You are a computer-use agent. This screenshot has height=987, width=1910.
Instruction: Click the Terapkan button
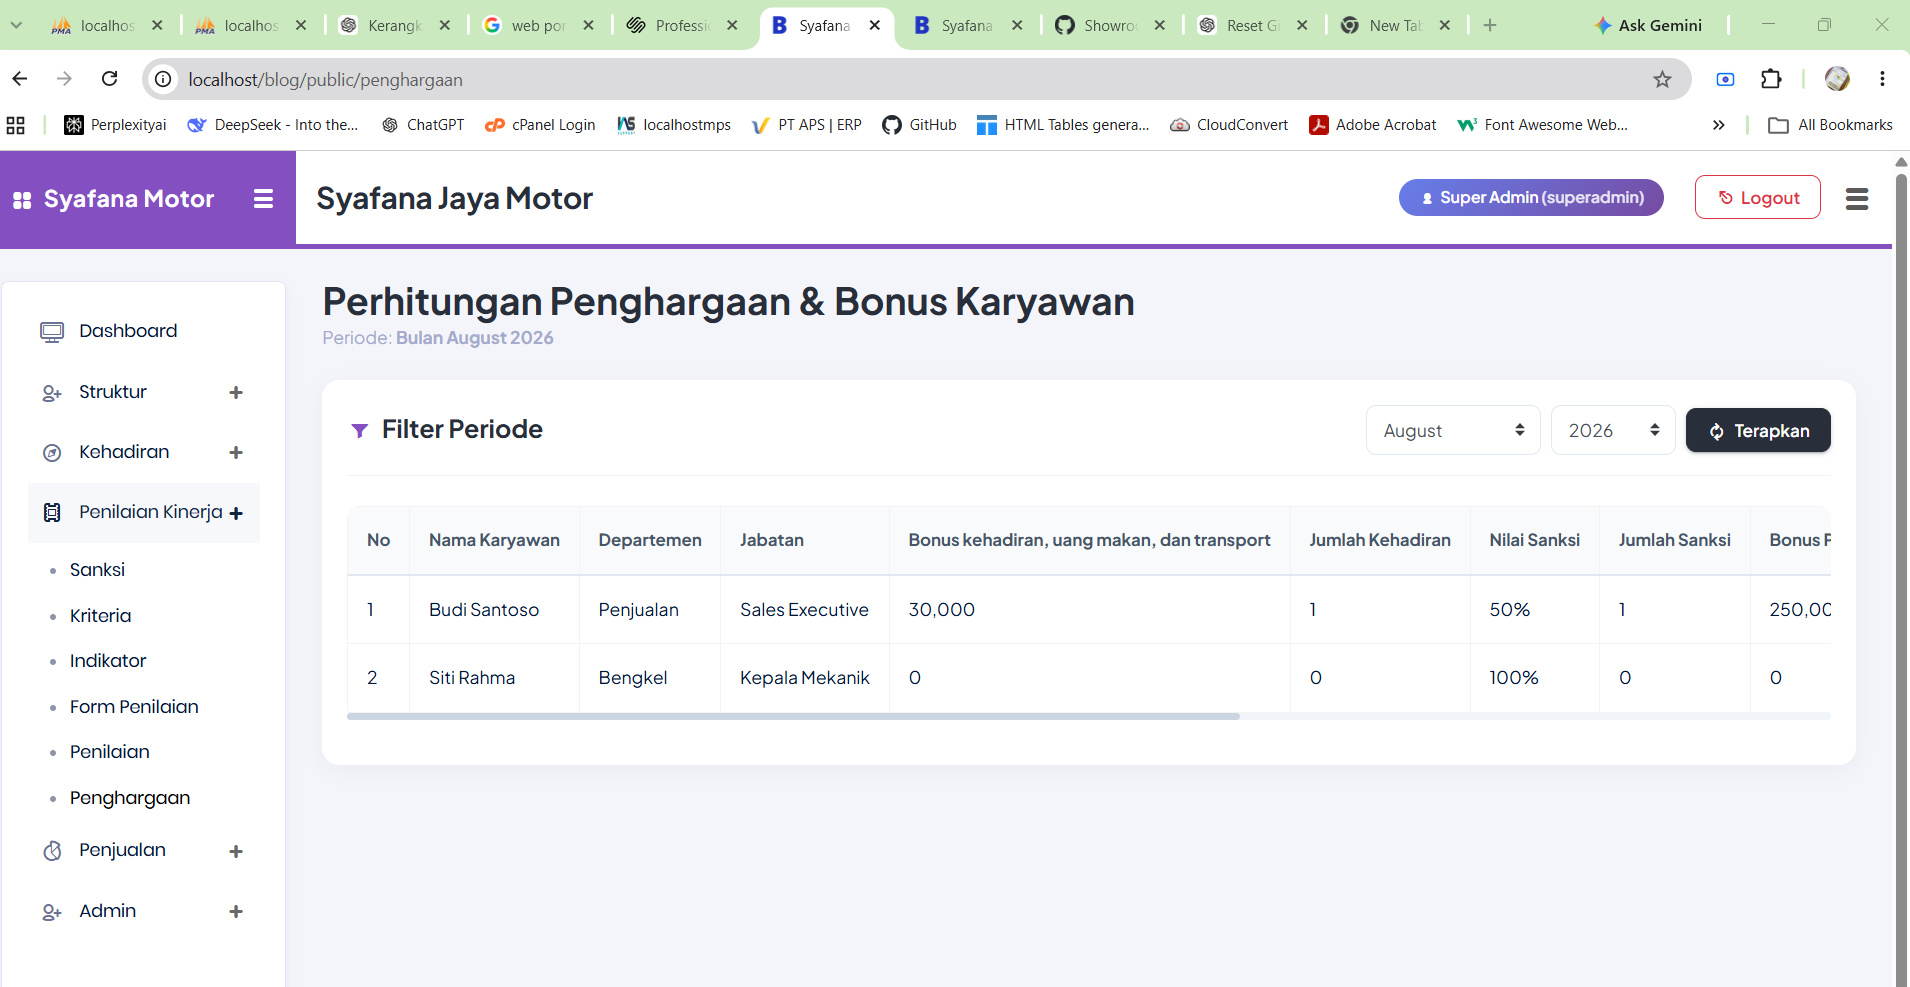point(1758,431)
